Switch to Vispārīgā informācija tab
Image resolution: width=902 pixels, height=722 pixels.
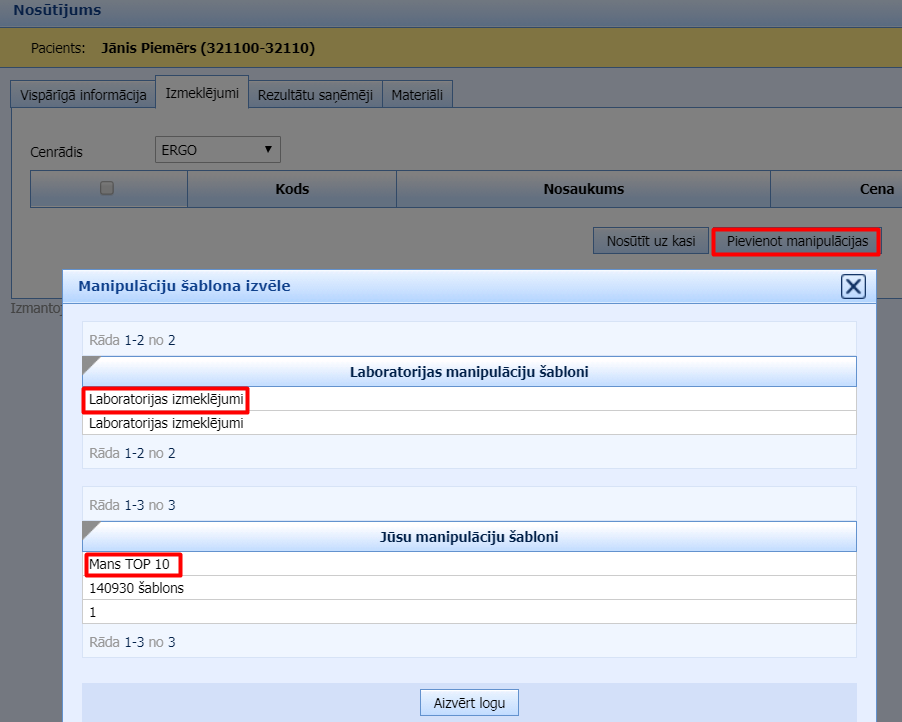point(83,95)
